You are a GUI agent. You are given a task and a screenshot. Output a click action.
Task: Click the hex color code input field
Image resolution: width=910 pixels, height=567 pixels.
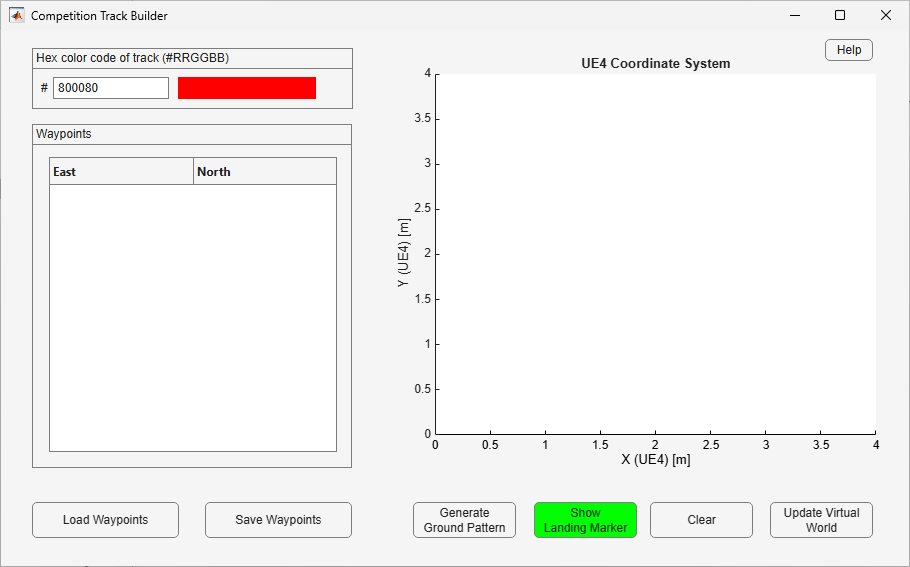tap(111, 88)
